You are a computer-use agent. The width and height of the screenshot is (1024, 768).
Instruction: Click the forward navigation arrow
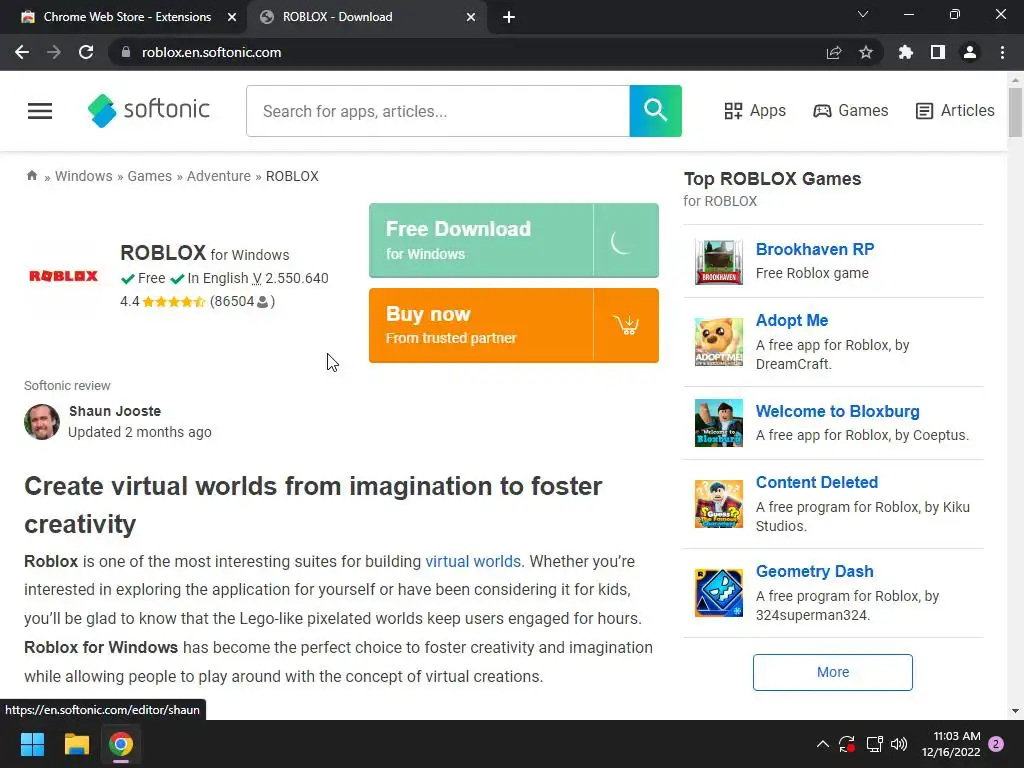click(x=54, y=52)
